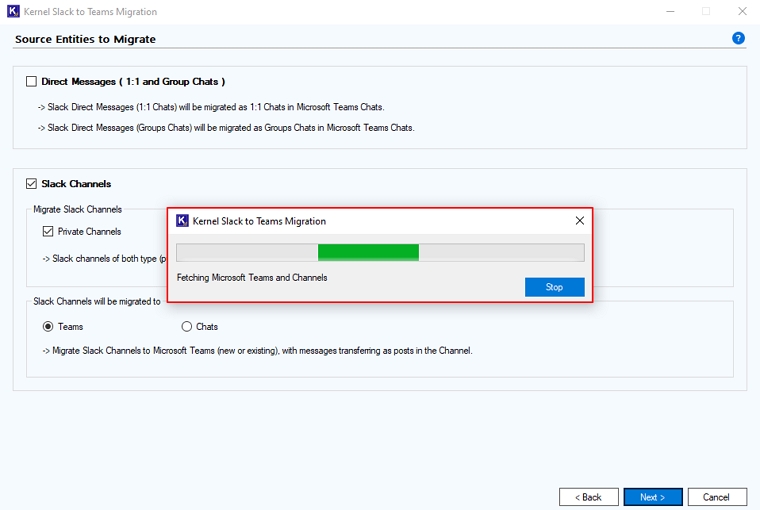Click the 'Slack Channels will be migrated to' label

coord(96,302)
